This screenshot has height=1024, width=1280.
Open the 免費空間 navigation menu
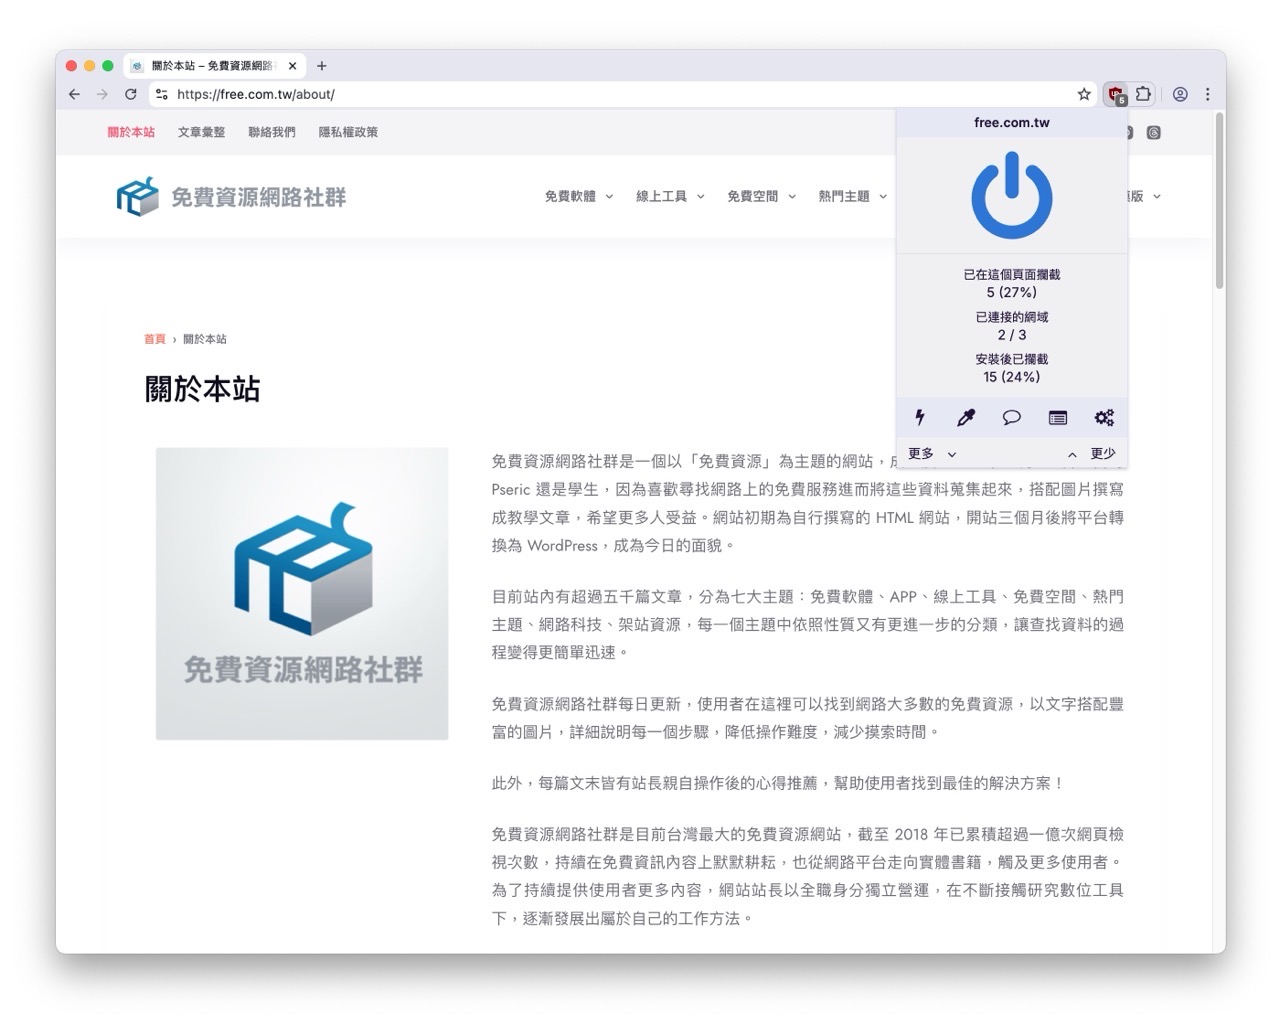coord(761,197)
